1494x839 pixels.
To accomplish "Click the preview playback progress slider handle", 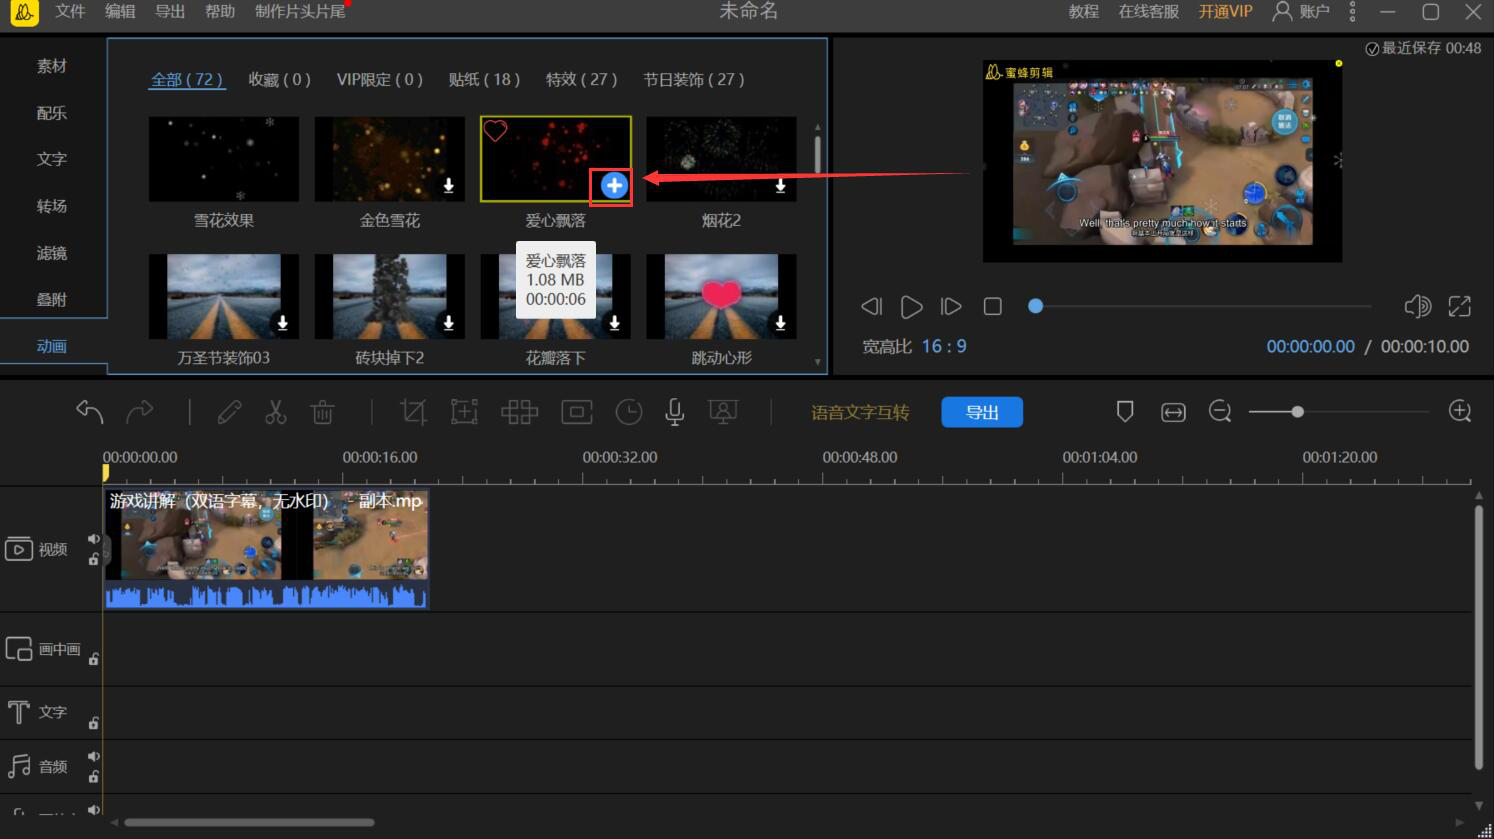I will point(1036,306).
